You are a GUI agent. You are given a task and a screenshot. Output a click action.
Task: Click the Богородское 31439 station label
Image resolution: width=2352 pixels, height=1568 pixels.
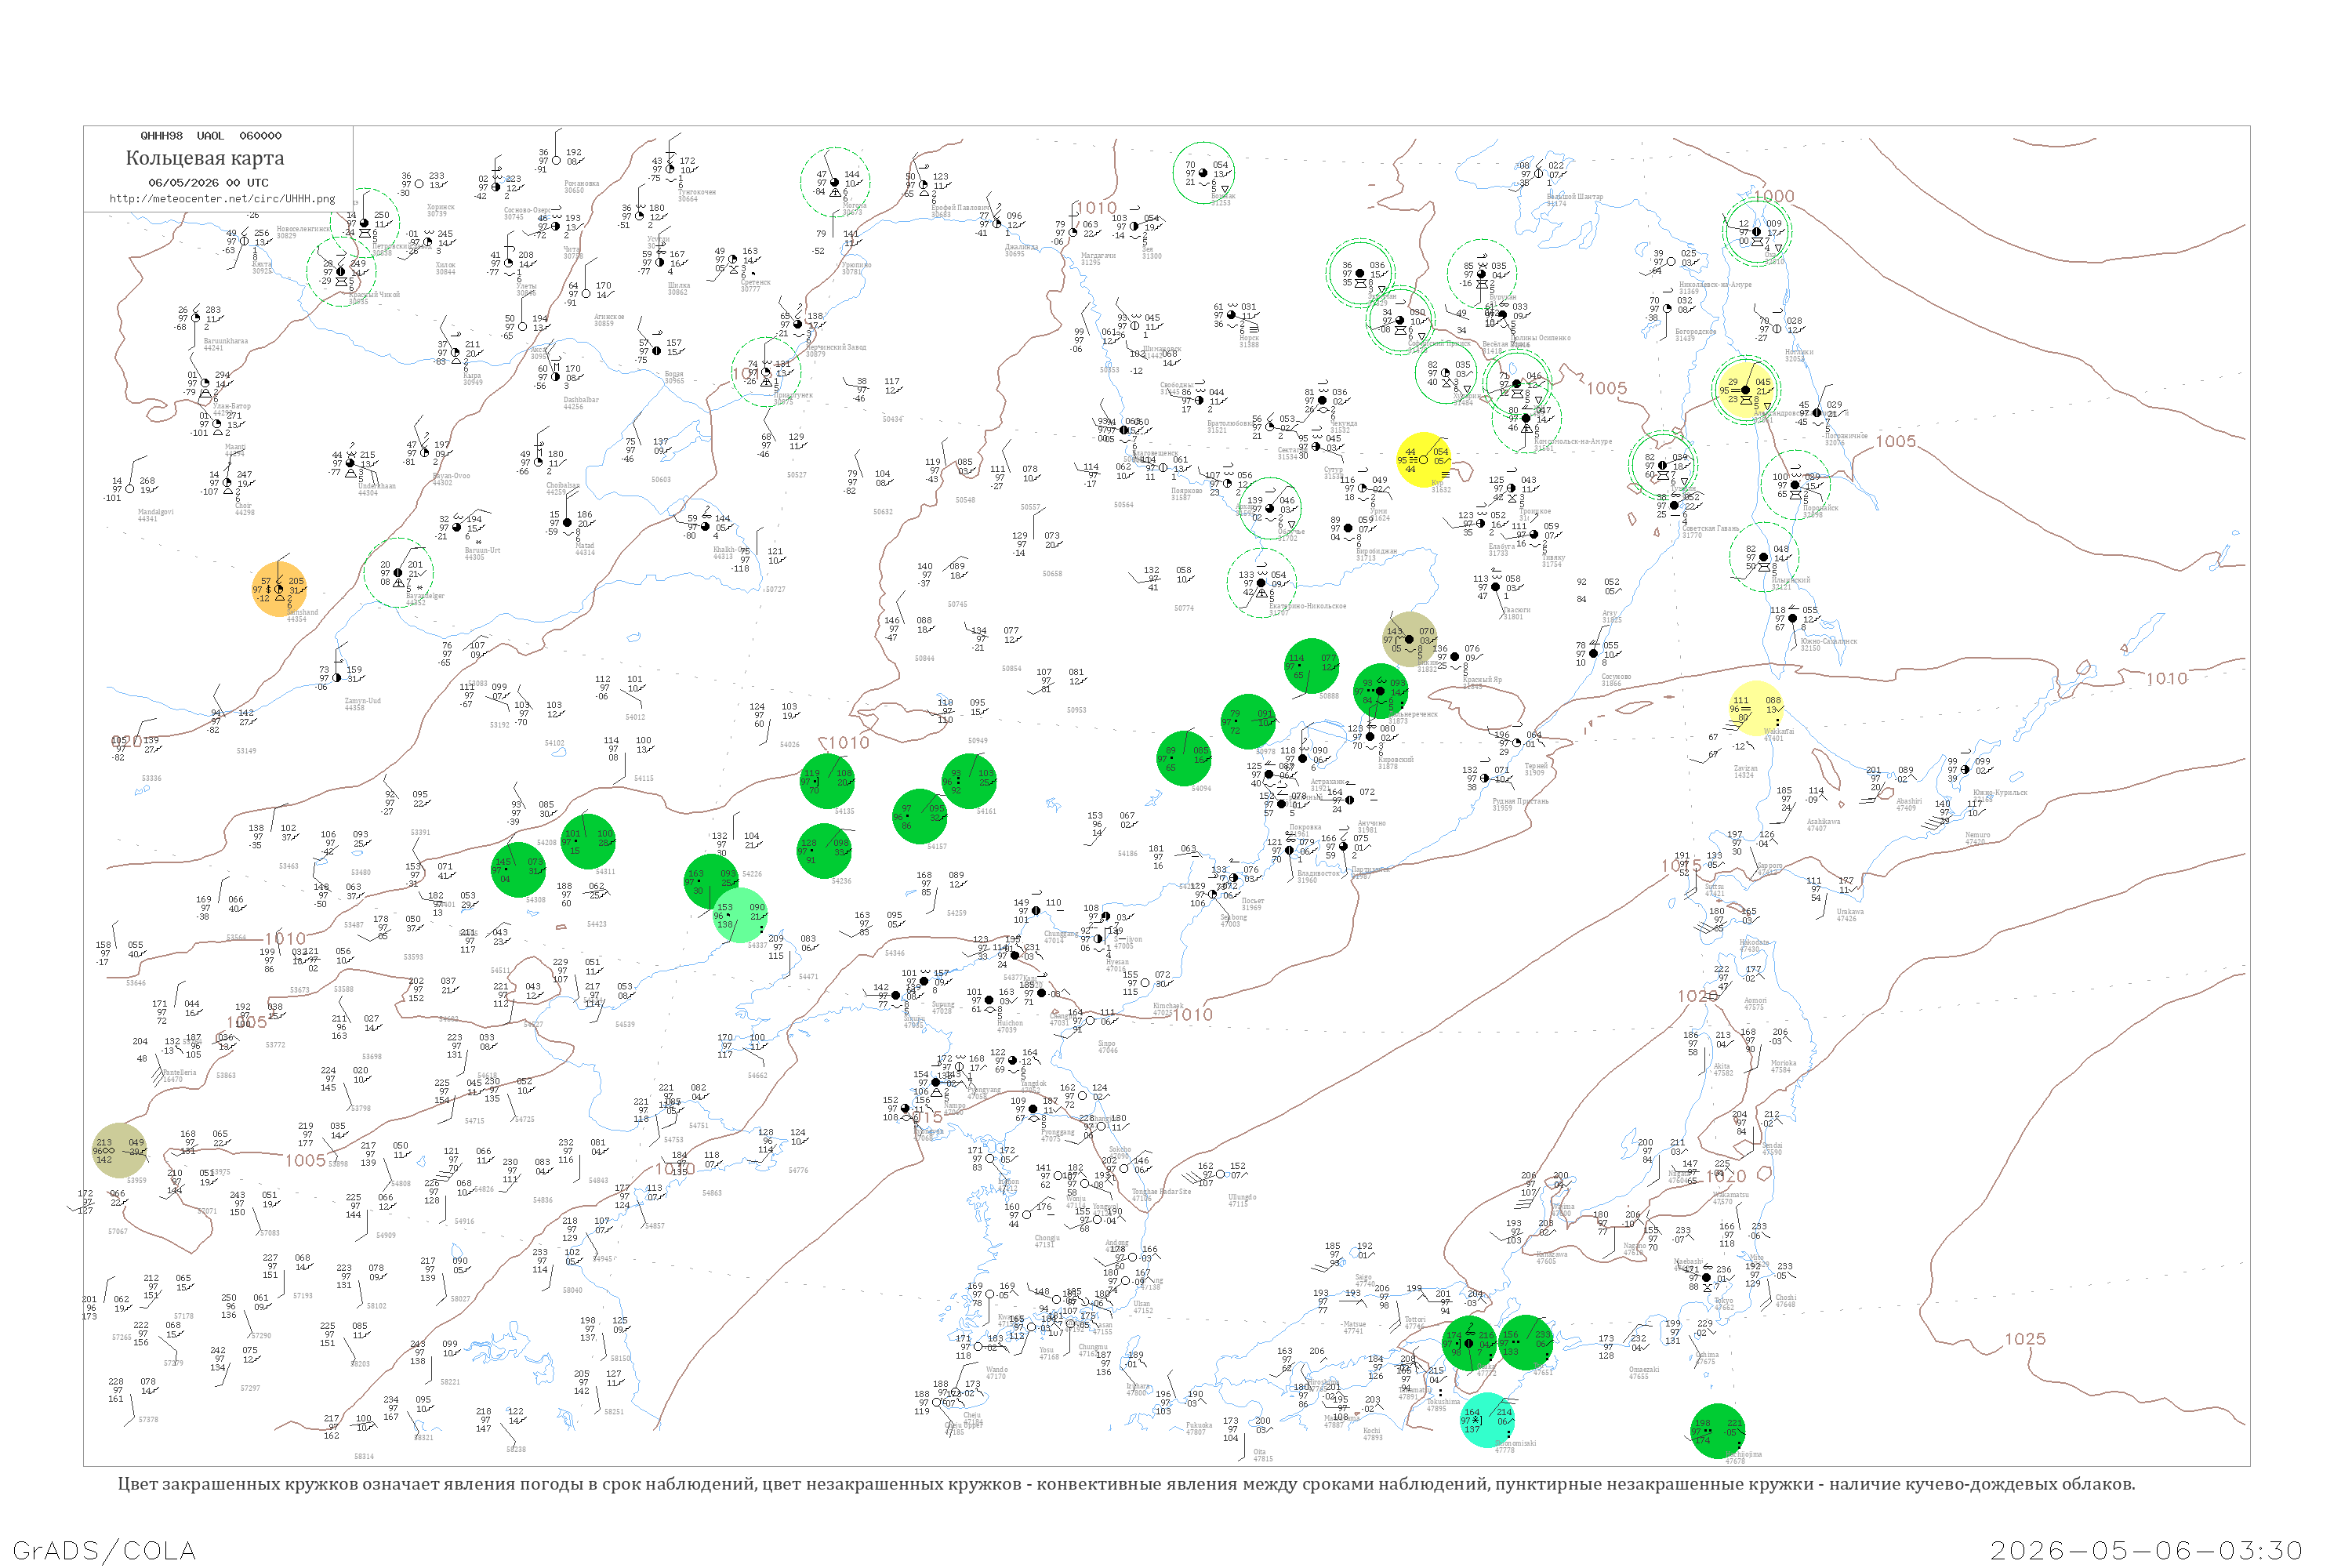[1695, 334]
